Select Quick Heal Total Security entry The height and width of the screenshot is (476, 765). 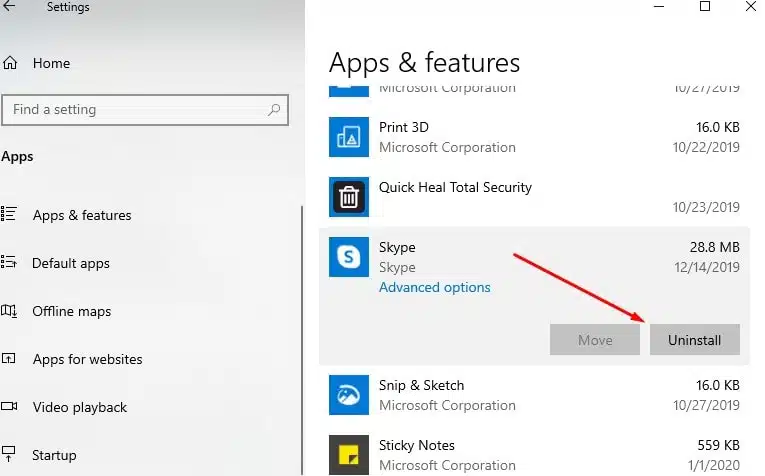pos(534,197)
